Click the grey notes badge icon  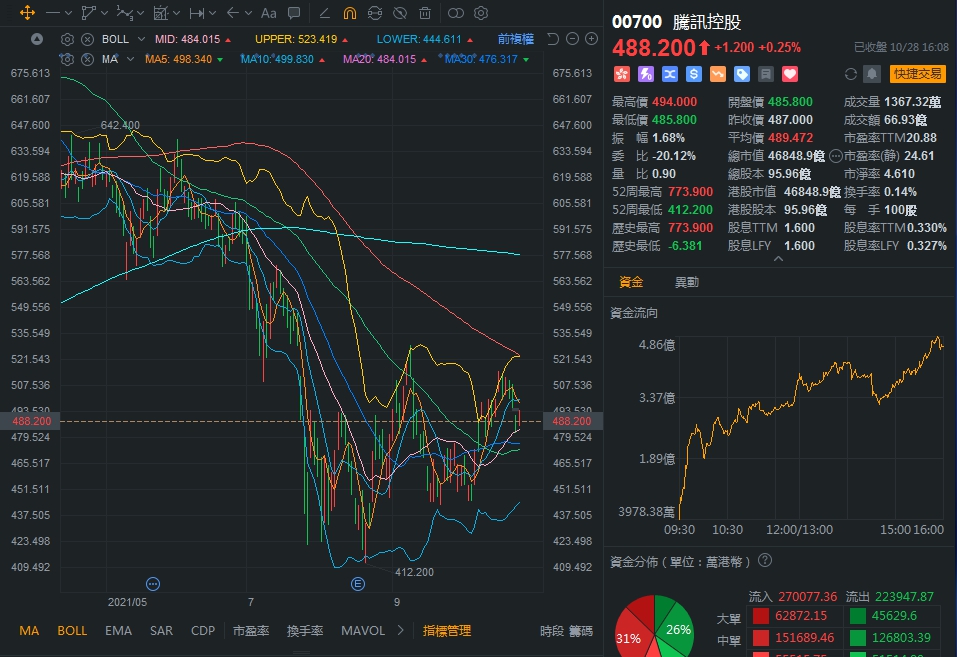[x=765, y=74]
